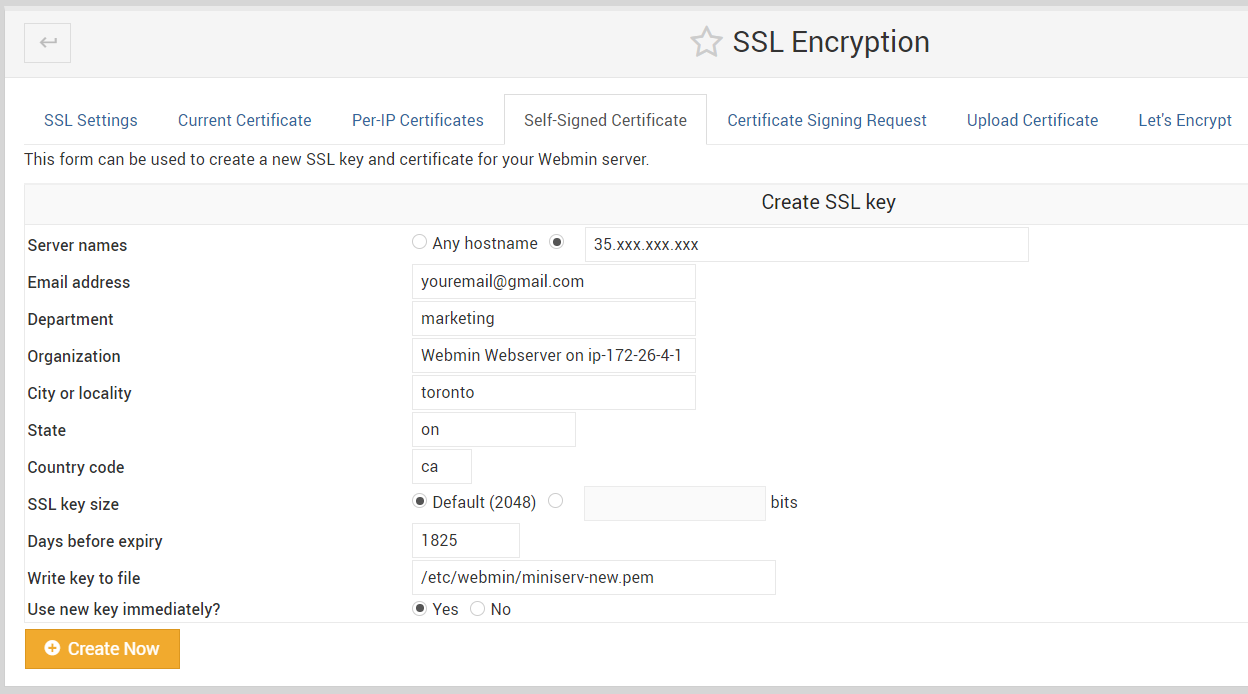Screen dimensions: 1248x694
Task: Click the back arrow button
Action: click(48, 43)
